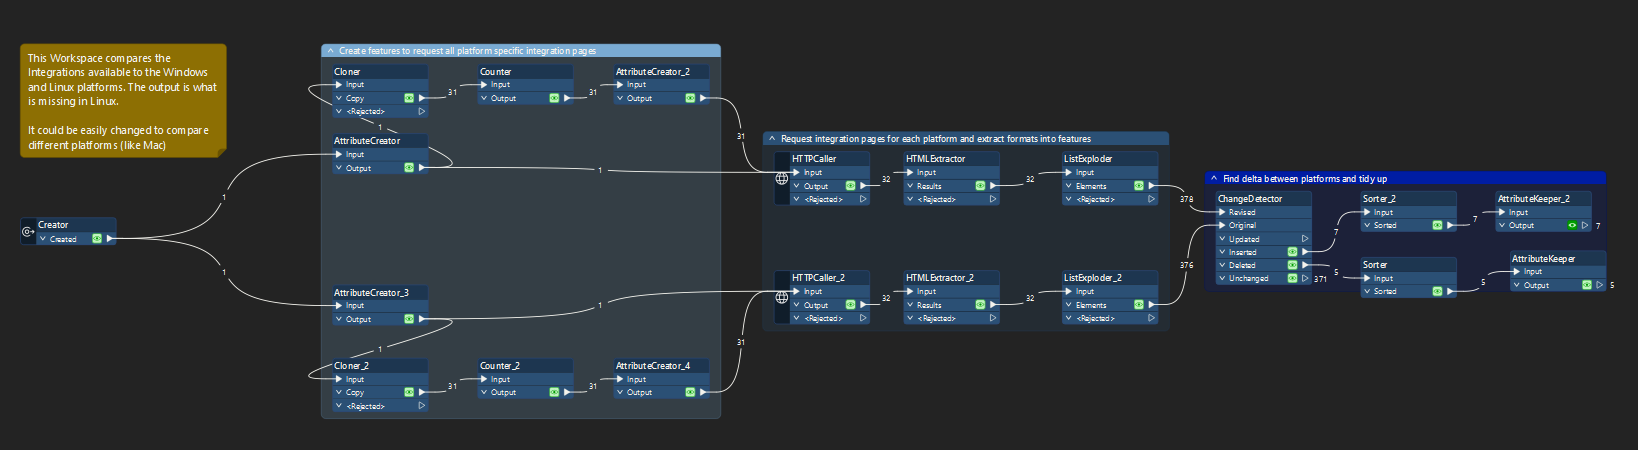Expand the ChangeDetector Deleted port attributes
This screenshot has height=450, width=1638.
click(1222, 265)
